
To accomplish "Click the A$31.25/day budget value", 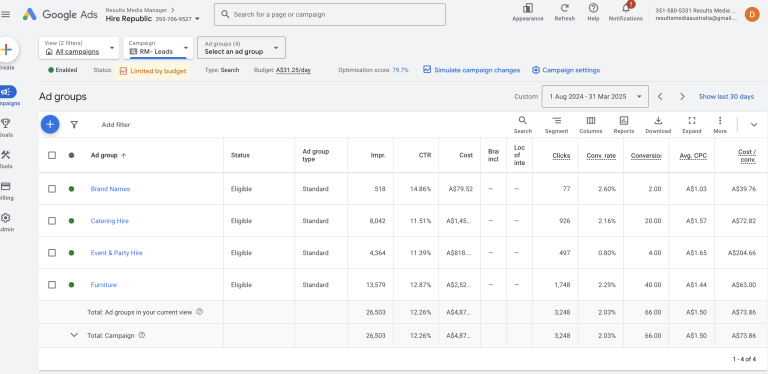I will click(293, 70).
